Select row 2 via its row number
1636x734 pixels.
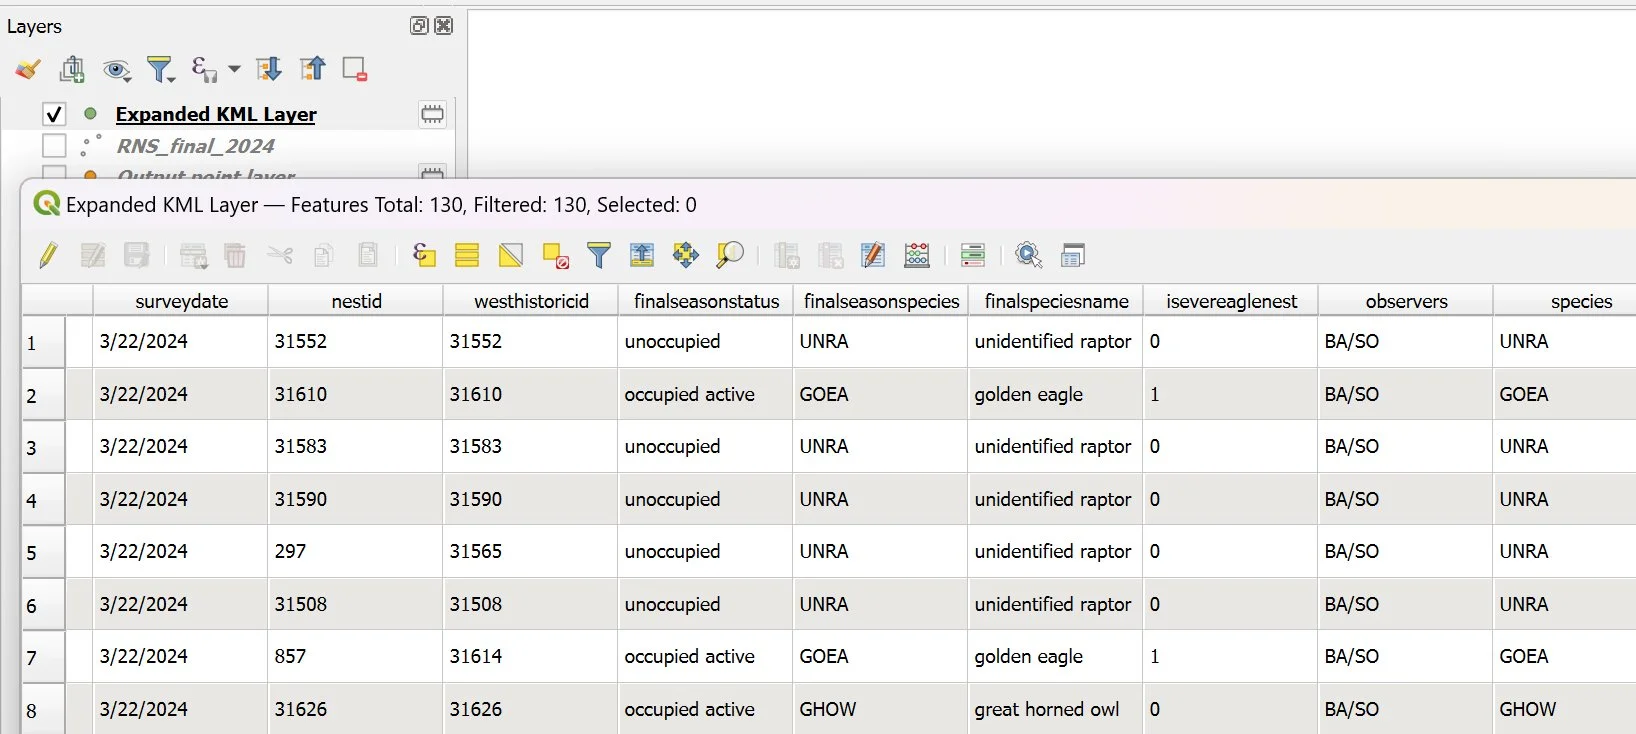(x=44, y=395)
